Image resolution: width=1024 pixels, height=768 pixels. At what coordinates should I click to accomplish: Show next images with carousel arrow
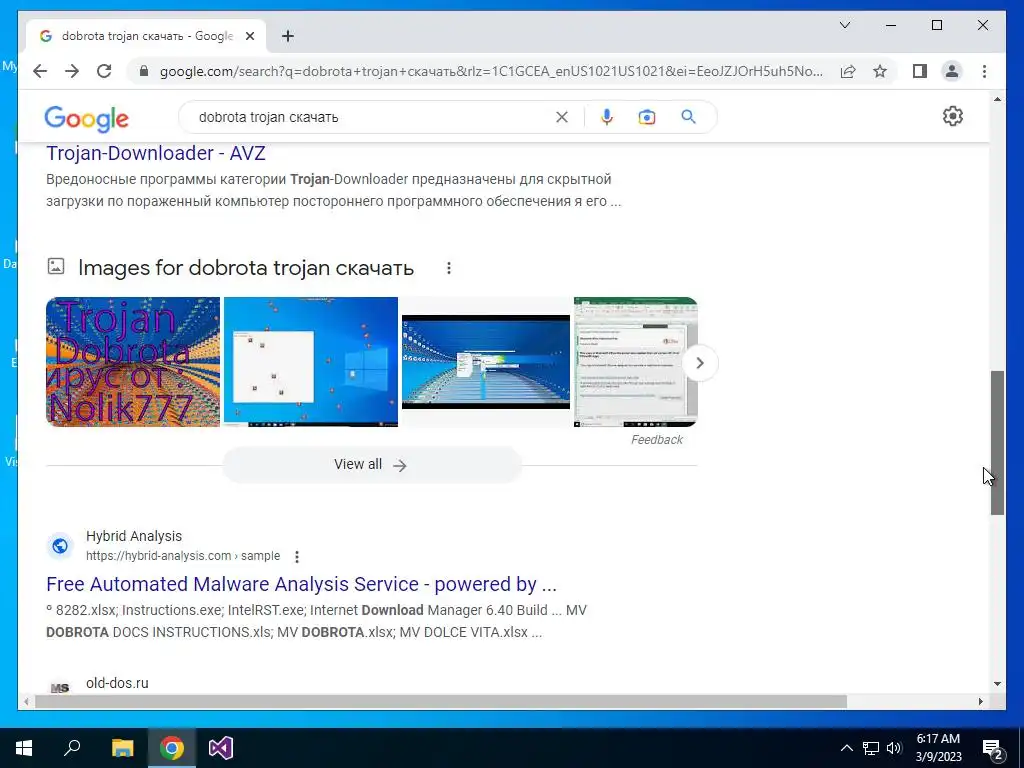coord(699,362)
